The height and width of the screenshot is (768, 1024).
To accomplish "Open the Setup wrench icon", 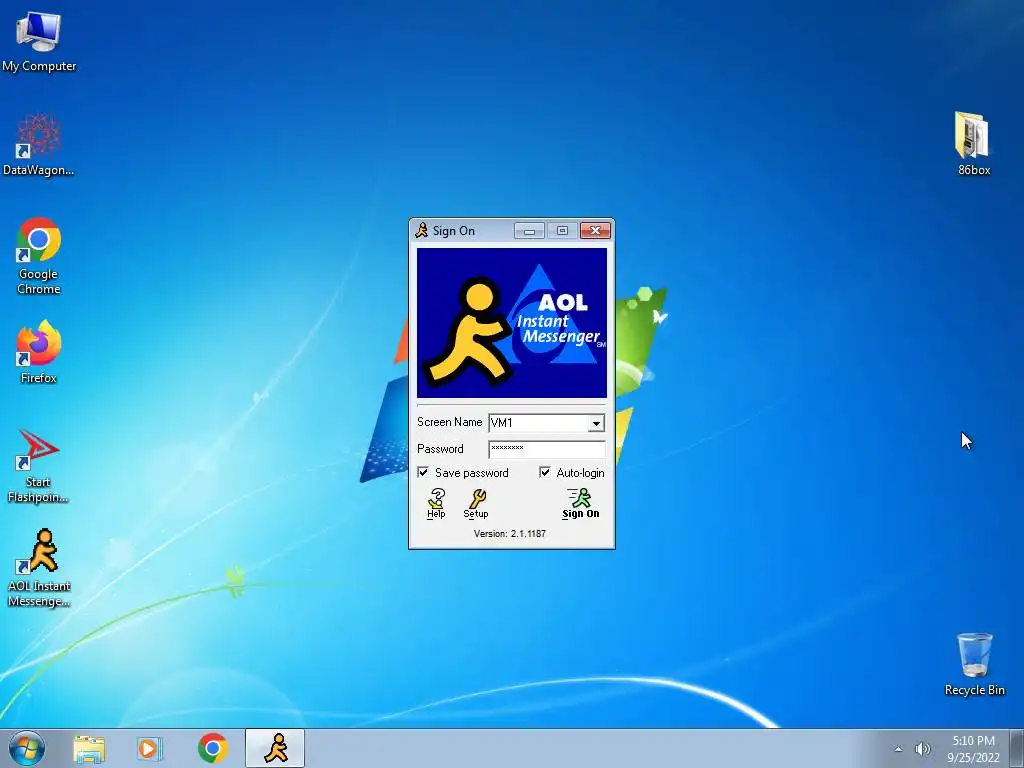I will click(476, 504).
